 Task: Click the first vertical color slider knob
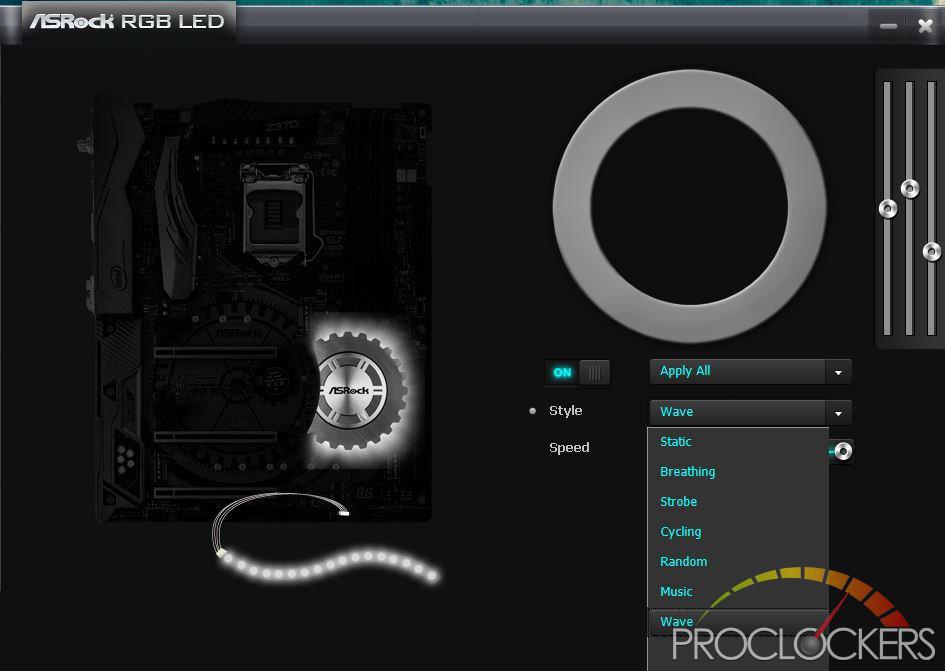888,209
